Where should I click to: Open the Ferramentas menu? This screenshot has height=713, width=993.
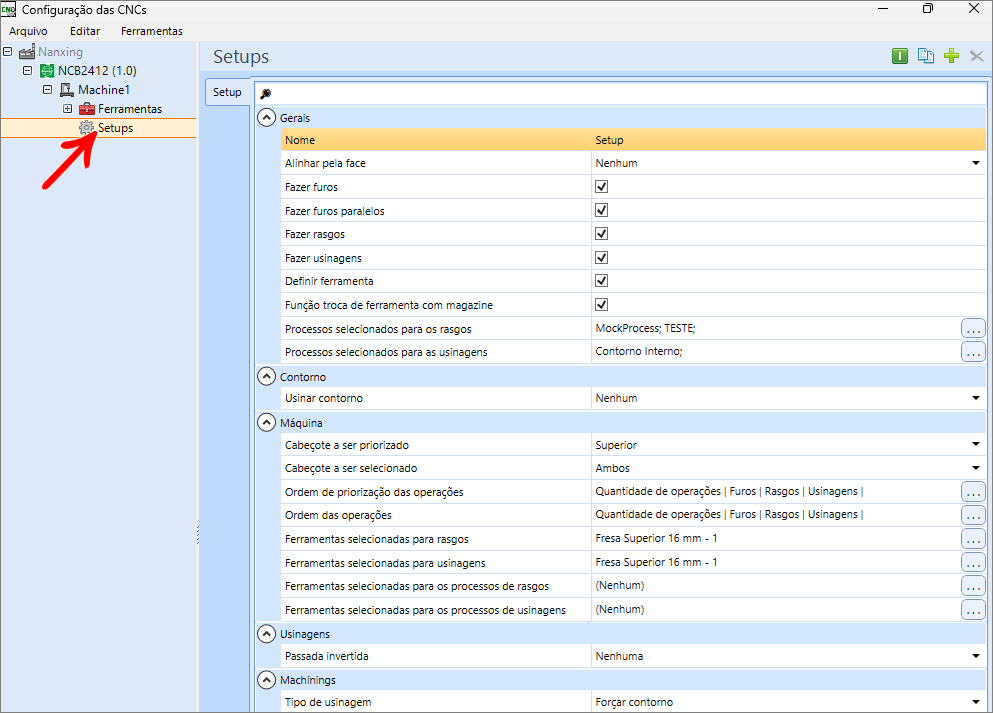[x=152, y=31]
